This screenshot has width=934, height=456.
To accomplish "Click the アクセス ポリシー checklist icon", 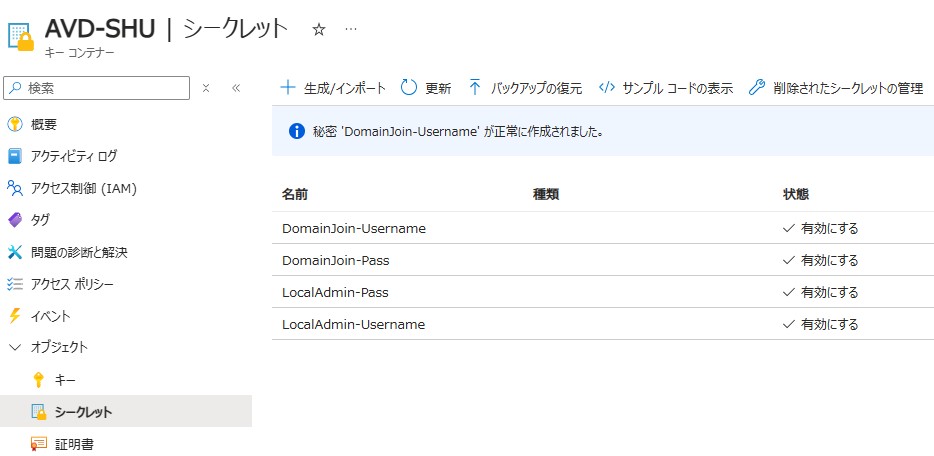I will coord(15,285).
